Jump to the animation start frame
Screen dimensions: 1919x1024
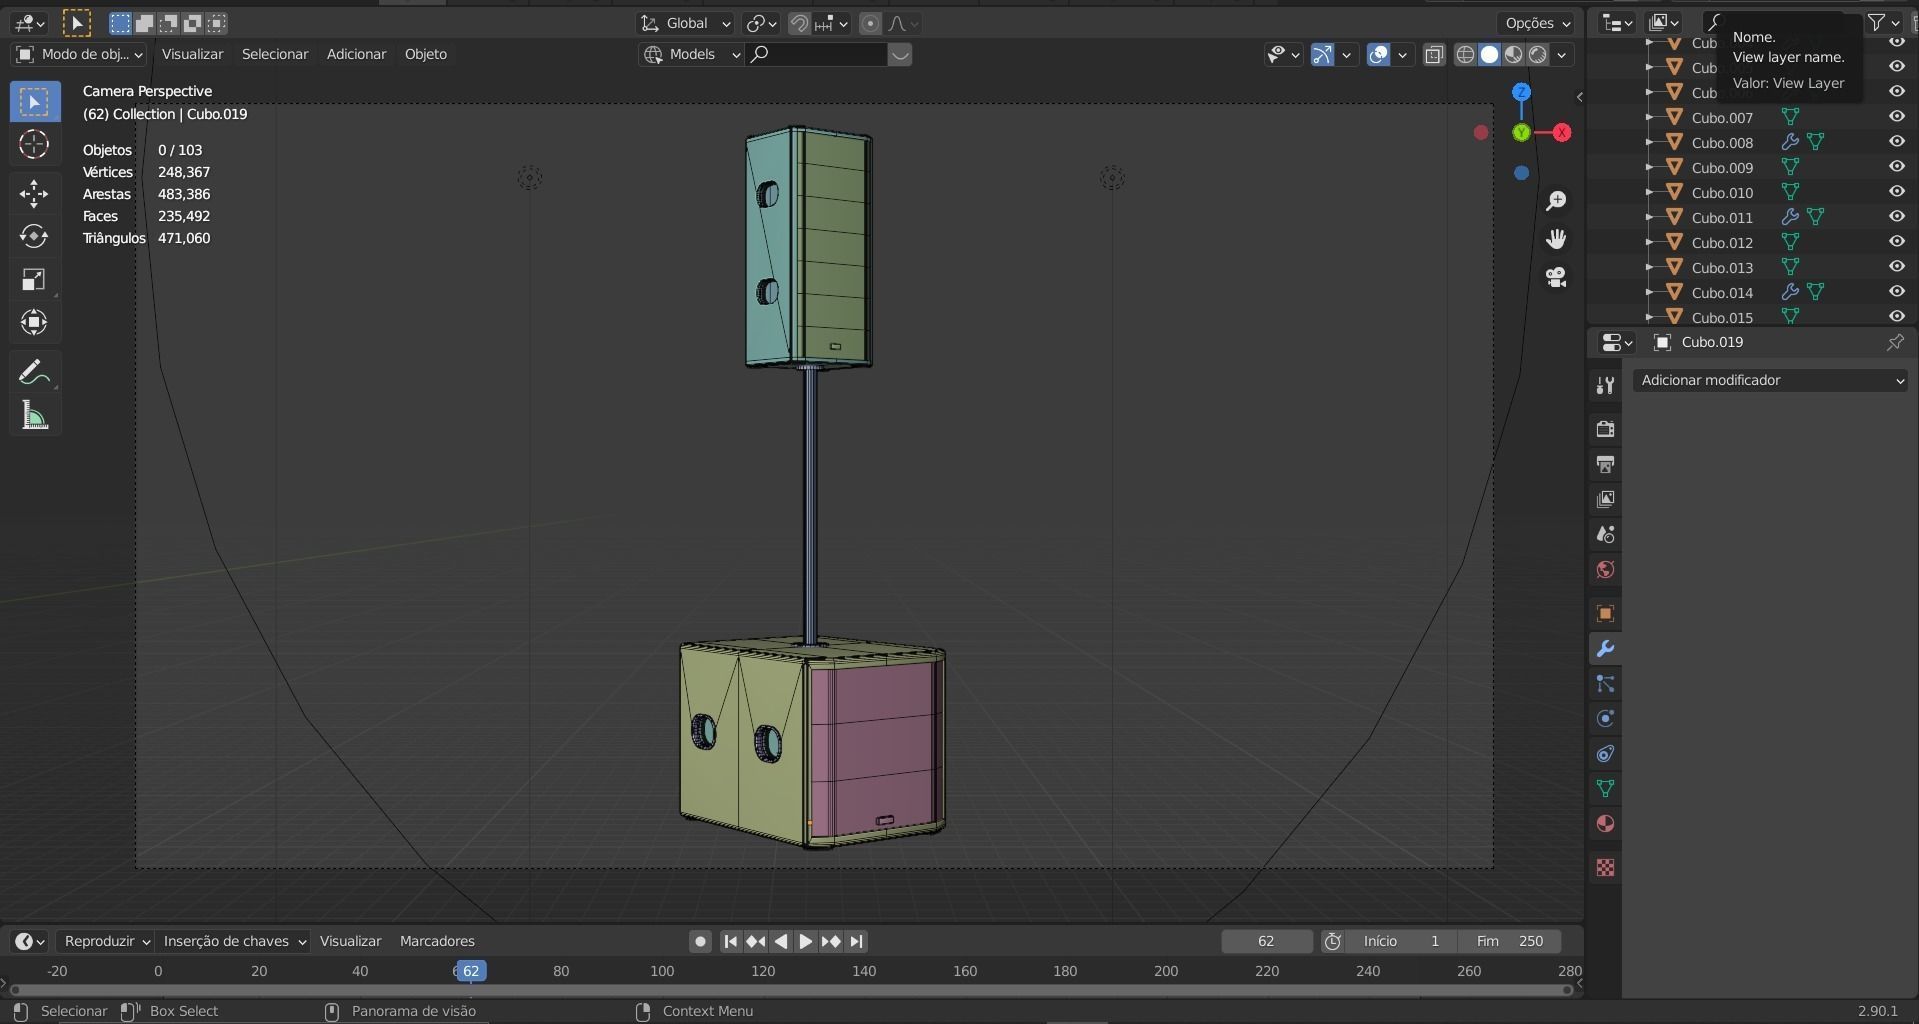tap(730, 941)
